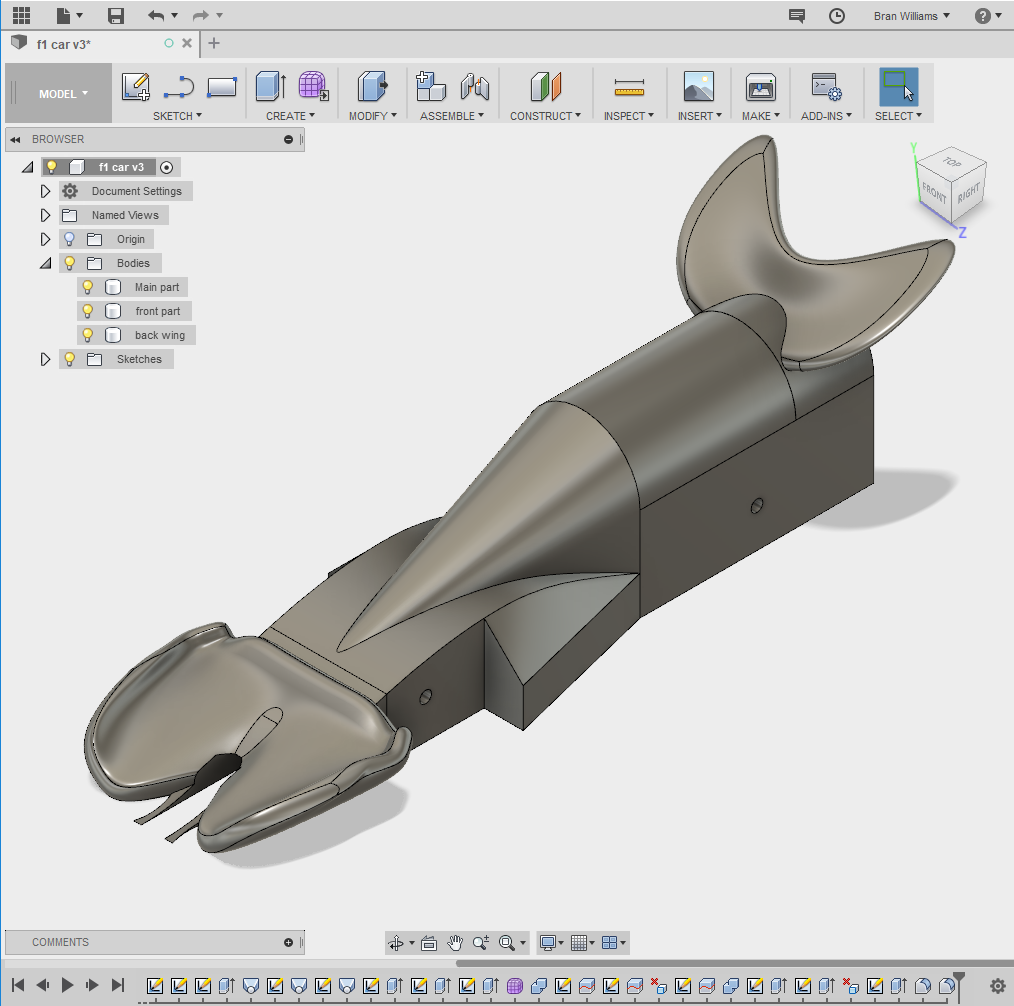Toggle visibility of the Sketches folder

(x=70, y=359)
